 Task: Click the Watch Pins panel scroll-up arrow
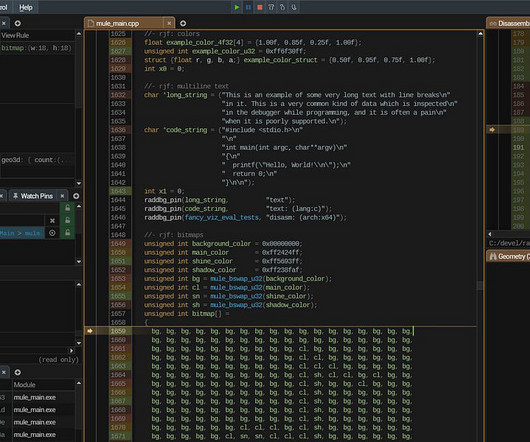click(79, 206)
